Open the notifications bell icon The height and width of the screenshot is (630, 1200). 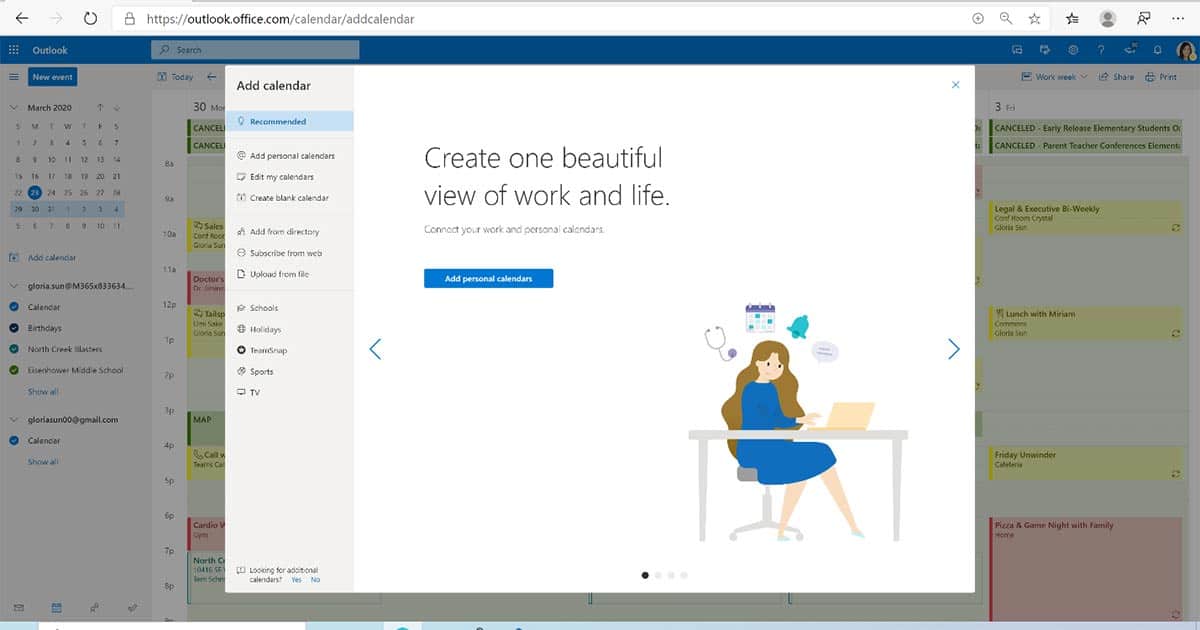[1158, 49]
